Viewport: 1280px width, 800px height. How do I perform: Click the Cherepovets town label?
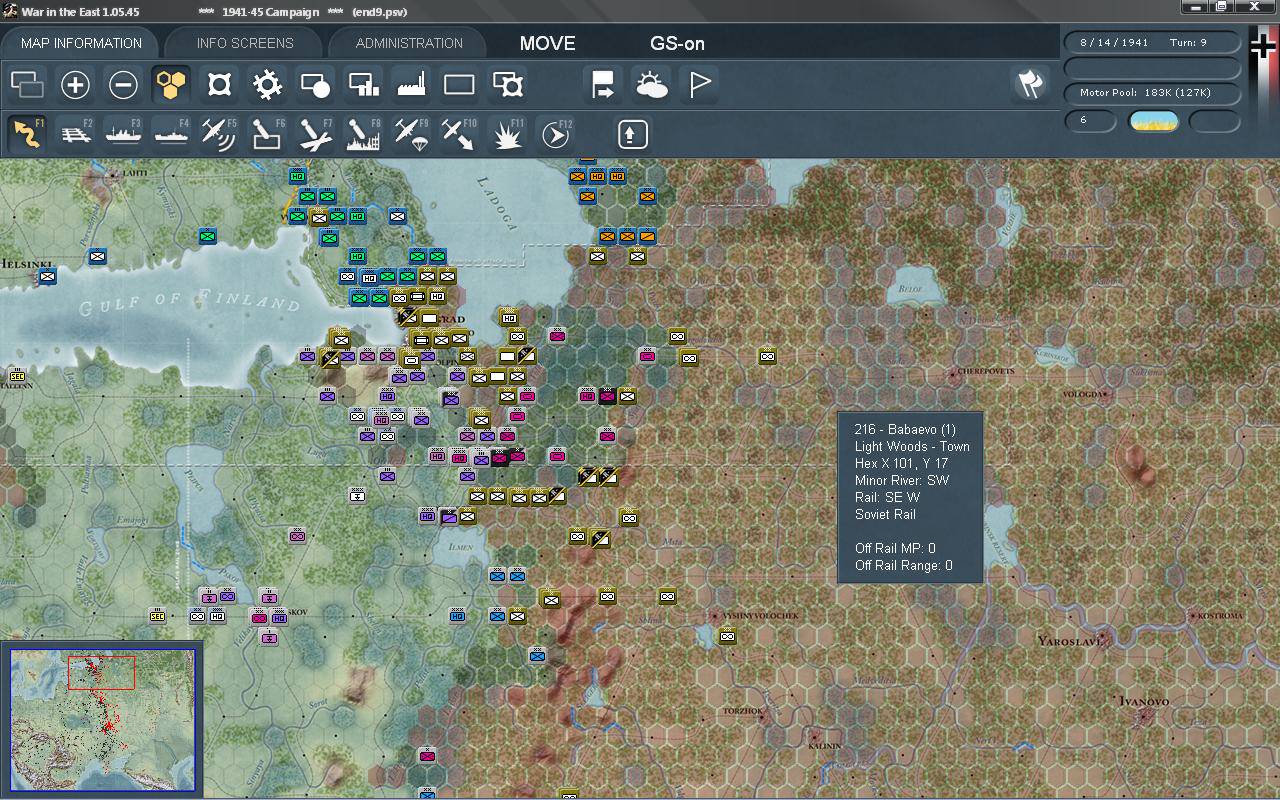986,371
